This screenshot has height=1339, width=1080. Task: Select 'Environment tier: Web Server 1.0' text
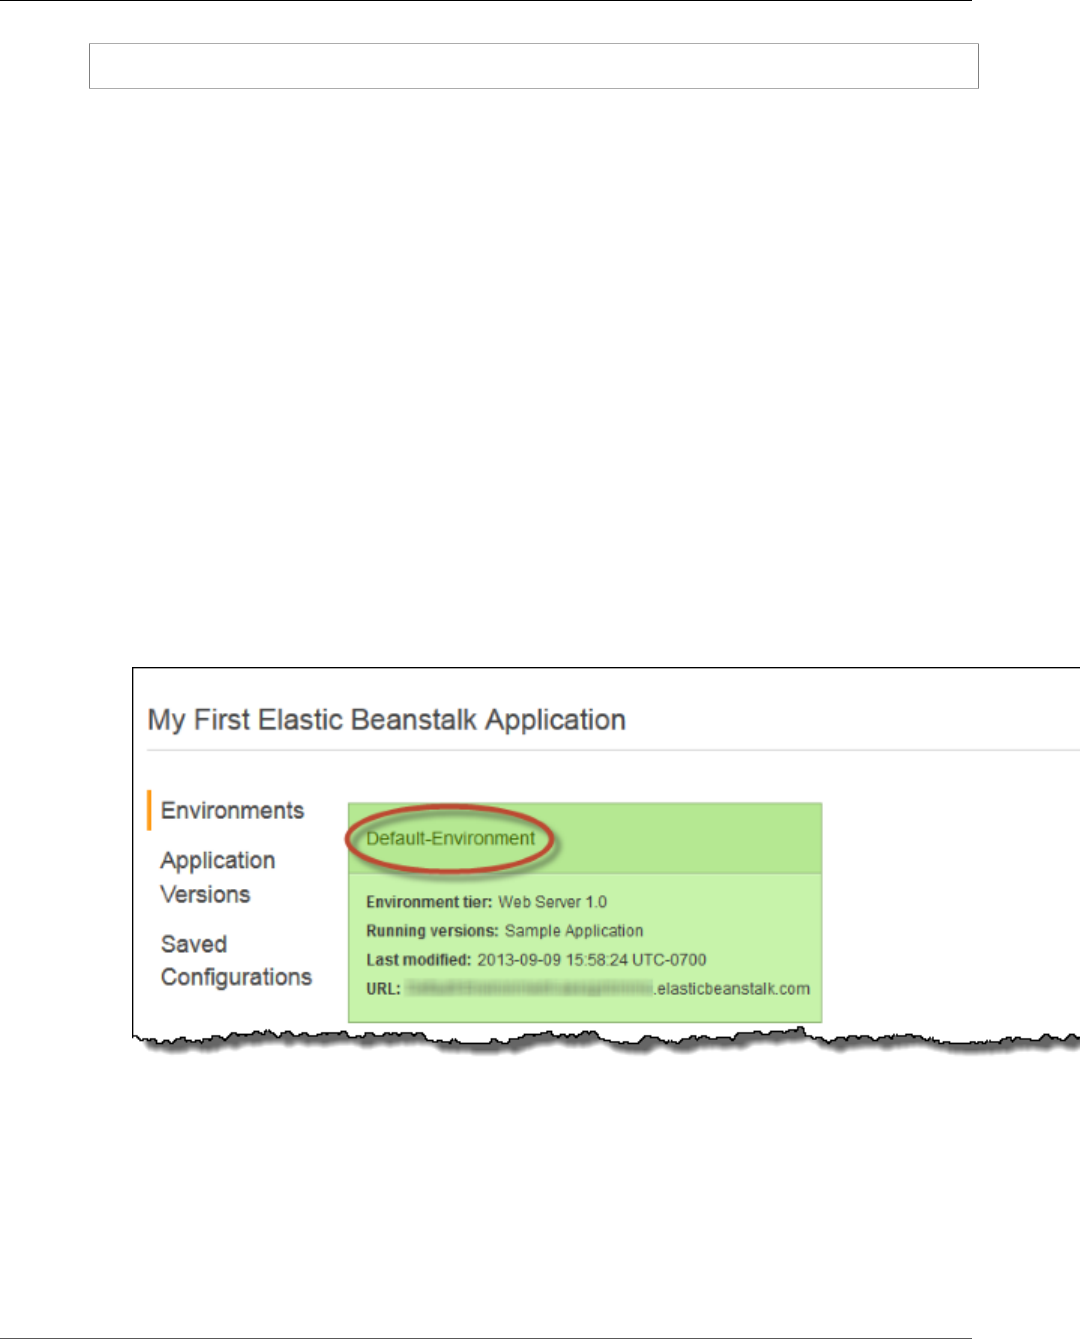486,902
